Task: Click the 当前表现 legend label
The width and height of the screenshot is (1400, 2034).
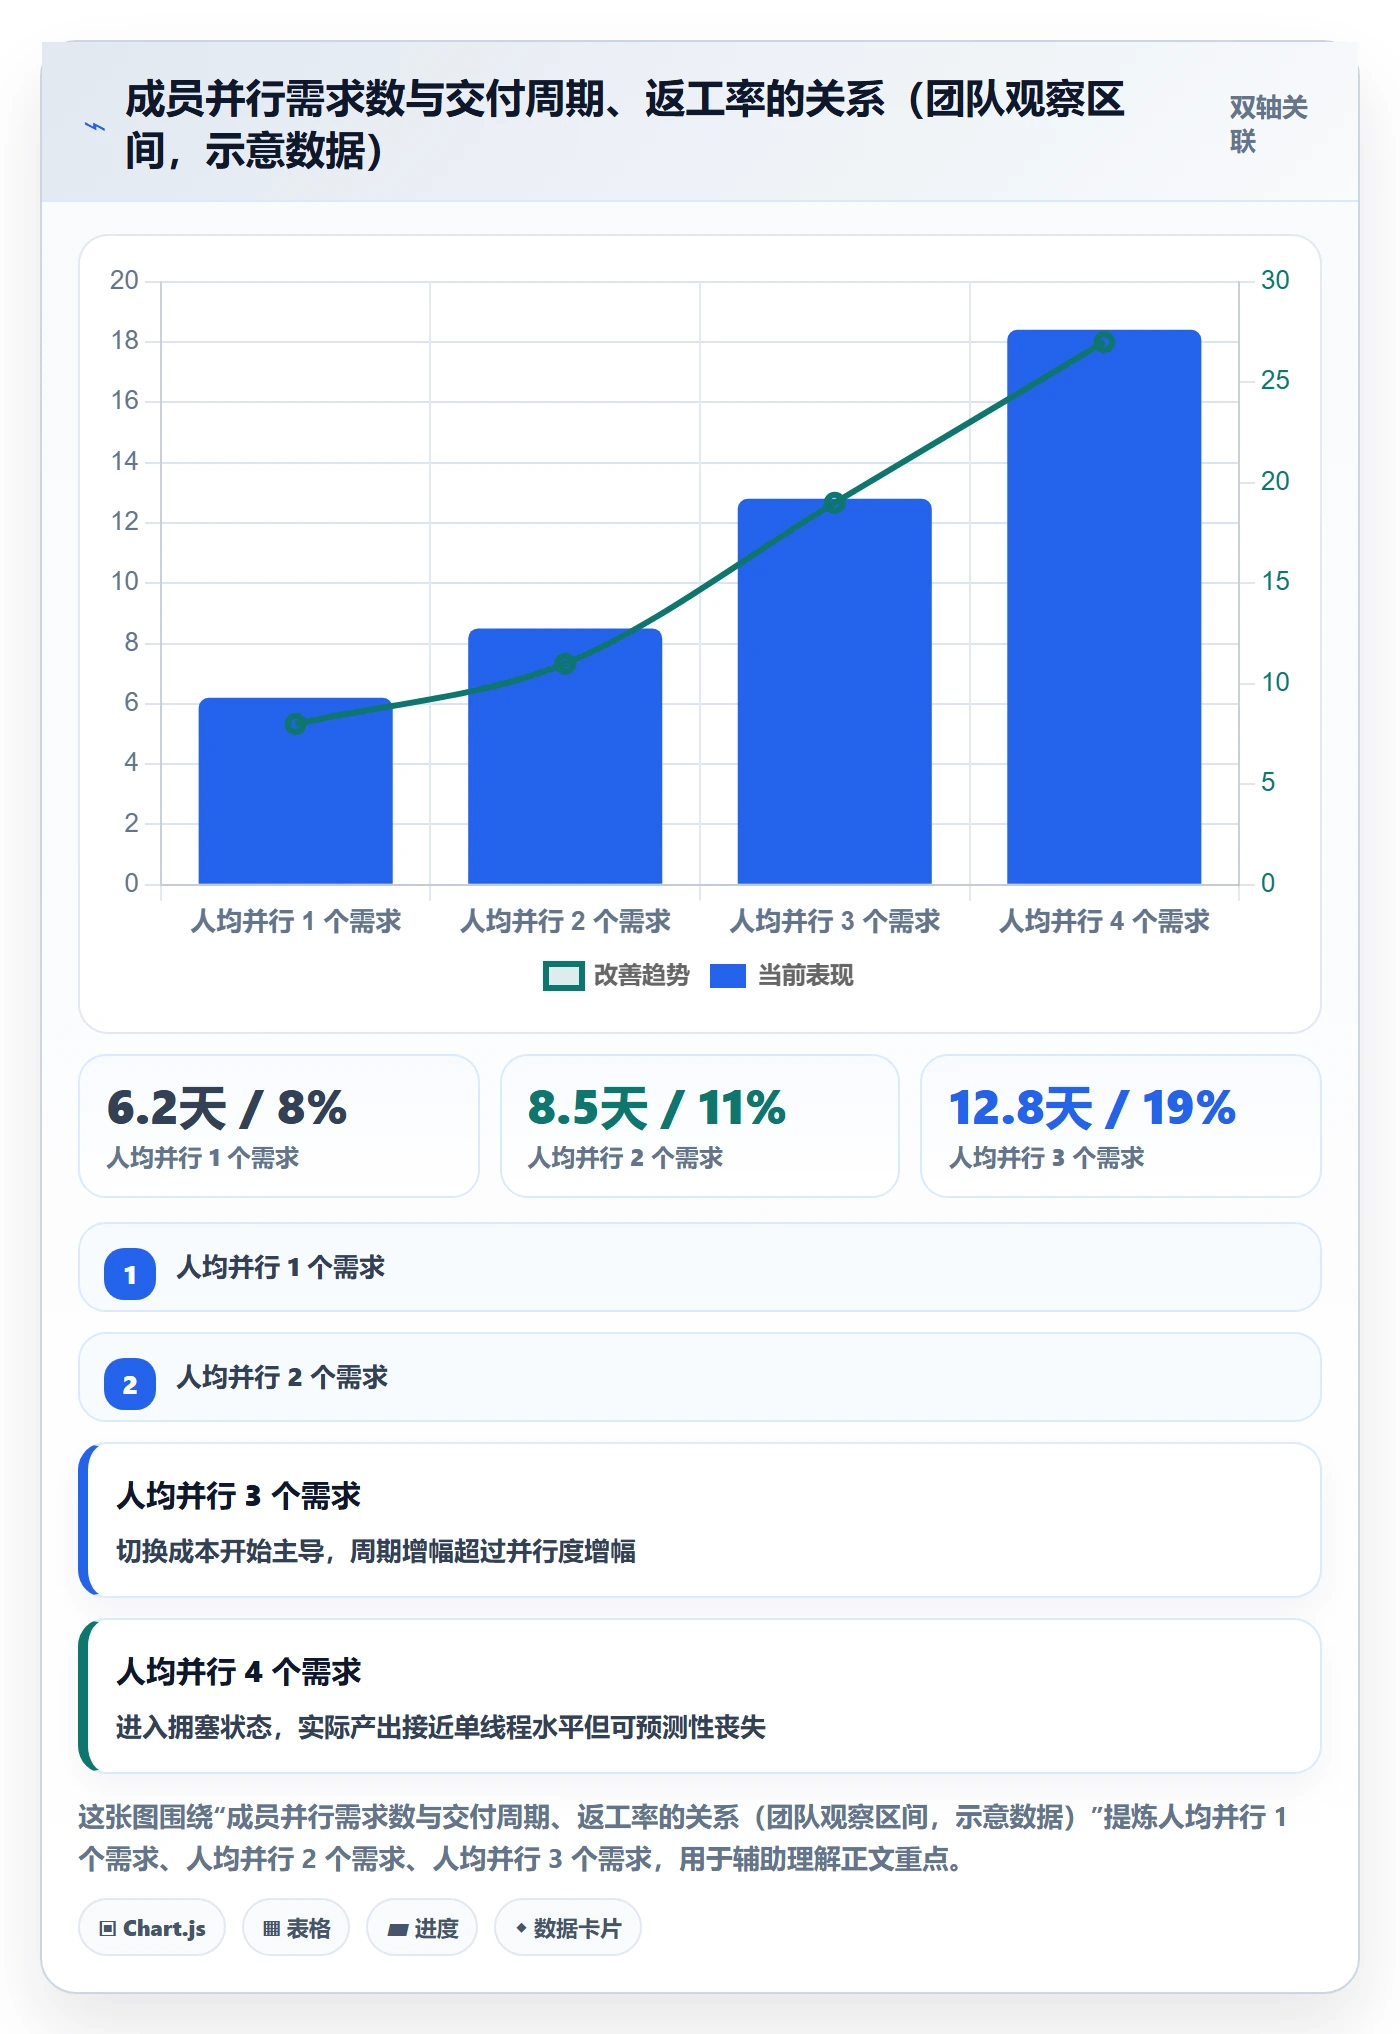Action: [x=805, y=976]
